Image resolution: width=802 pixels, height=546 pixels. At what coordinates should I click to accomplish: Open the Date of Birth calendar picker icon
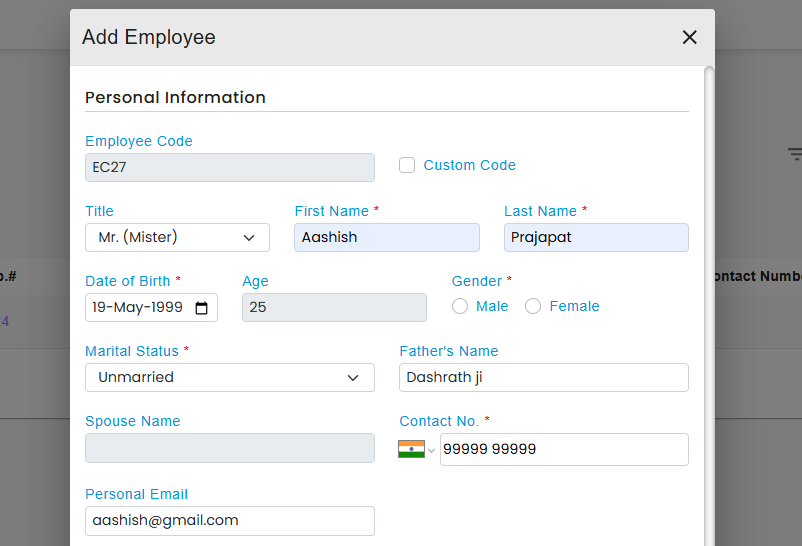point(201,308)
